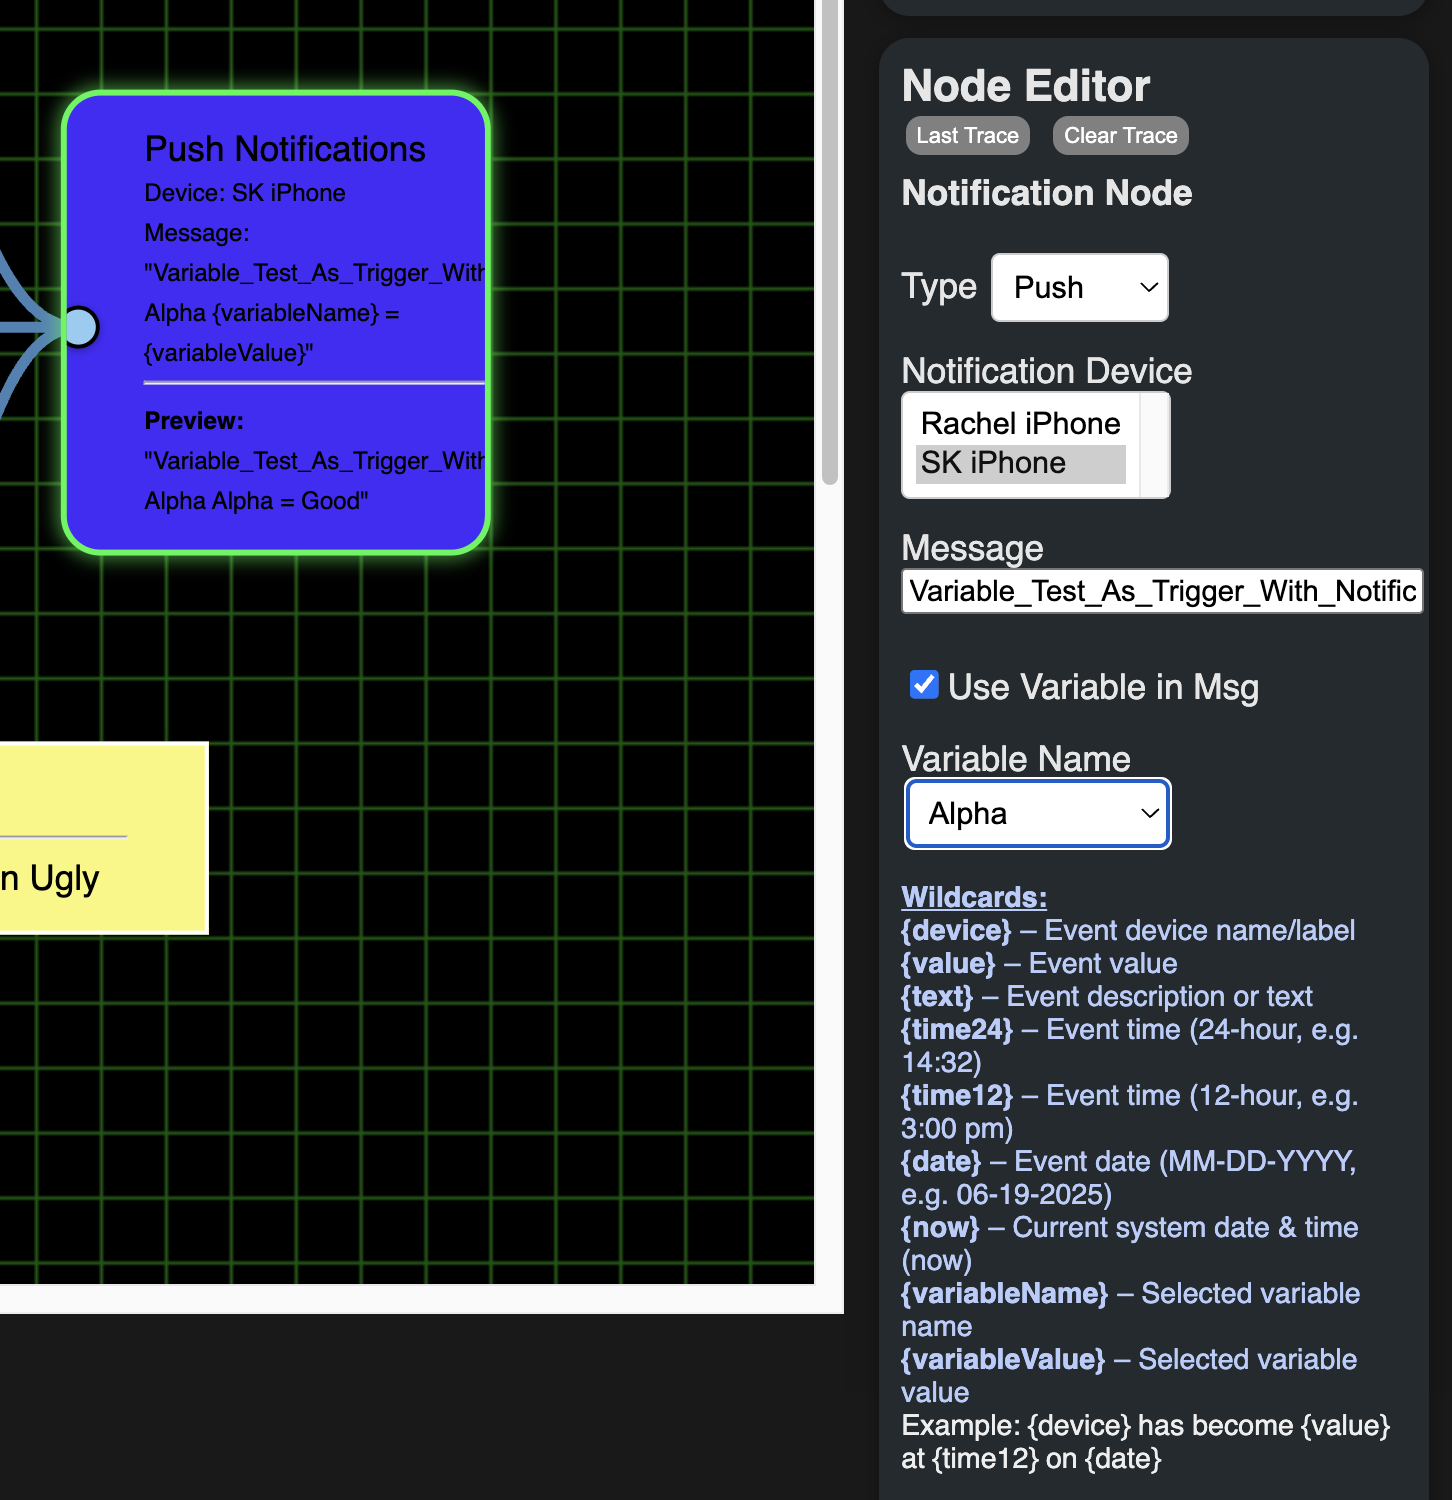The height and width of the screenshot is (1500, 1452).
Task: Click the {variableValue} wildcard text
Action: 1003,1359
